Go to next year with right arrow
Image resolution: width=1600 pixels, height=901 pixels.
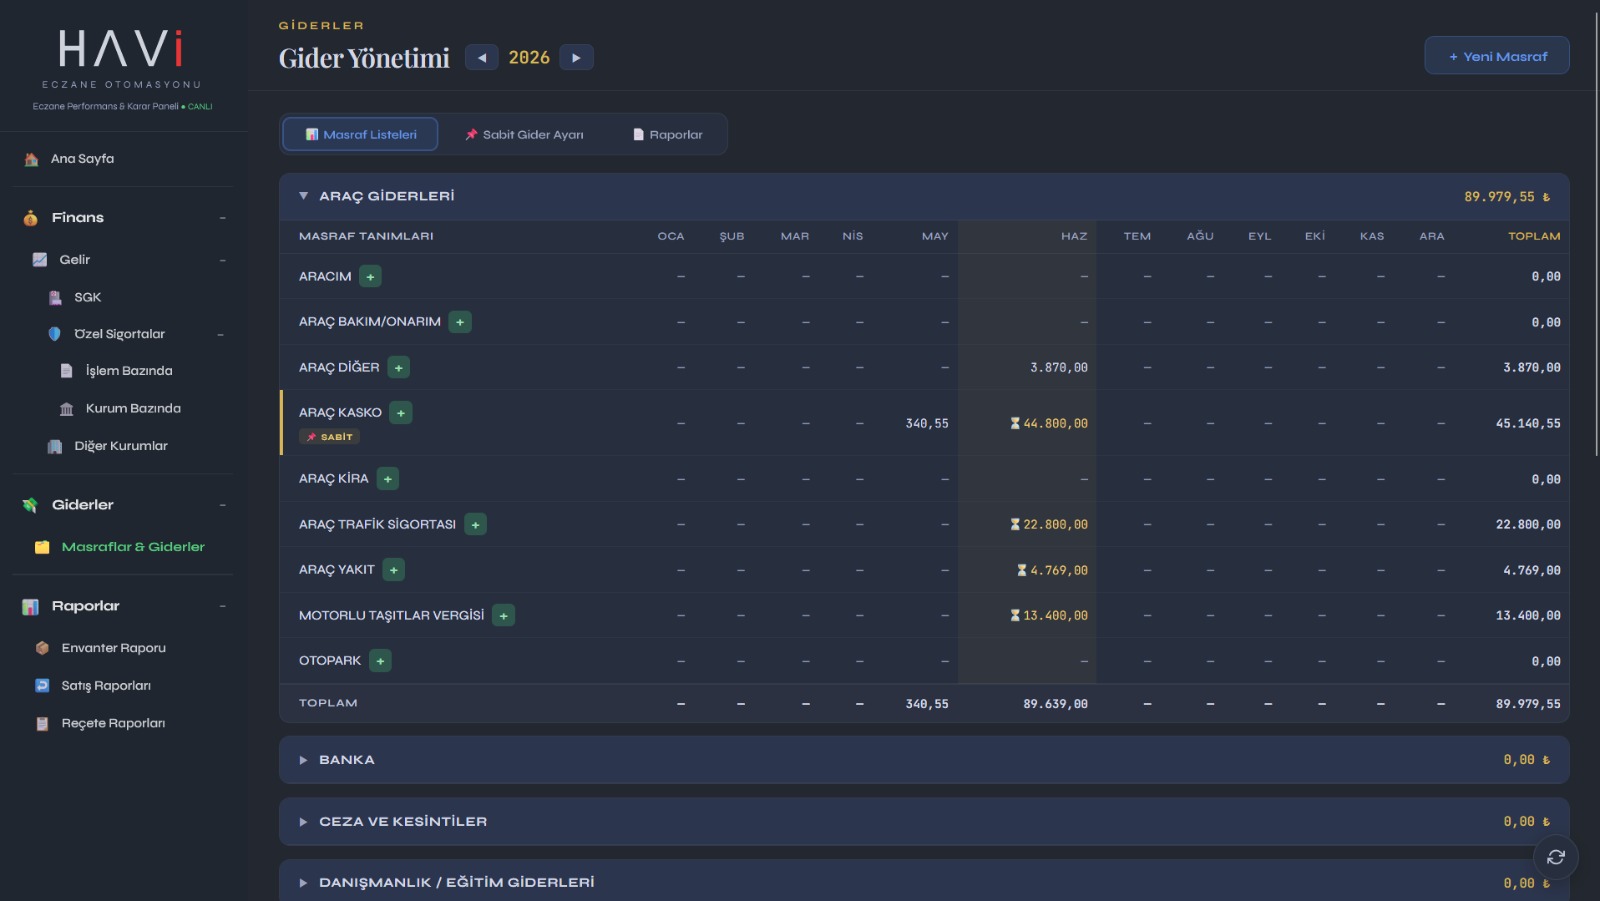click(x=576, y=58)
